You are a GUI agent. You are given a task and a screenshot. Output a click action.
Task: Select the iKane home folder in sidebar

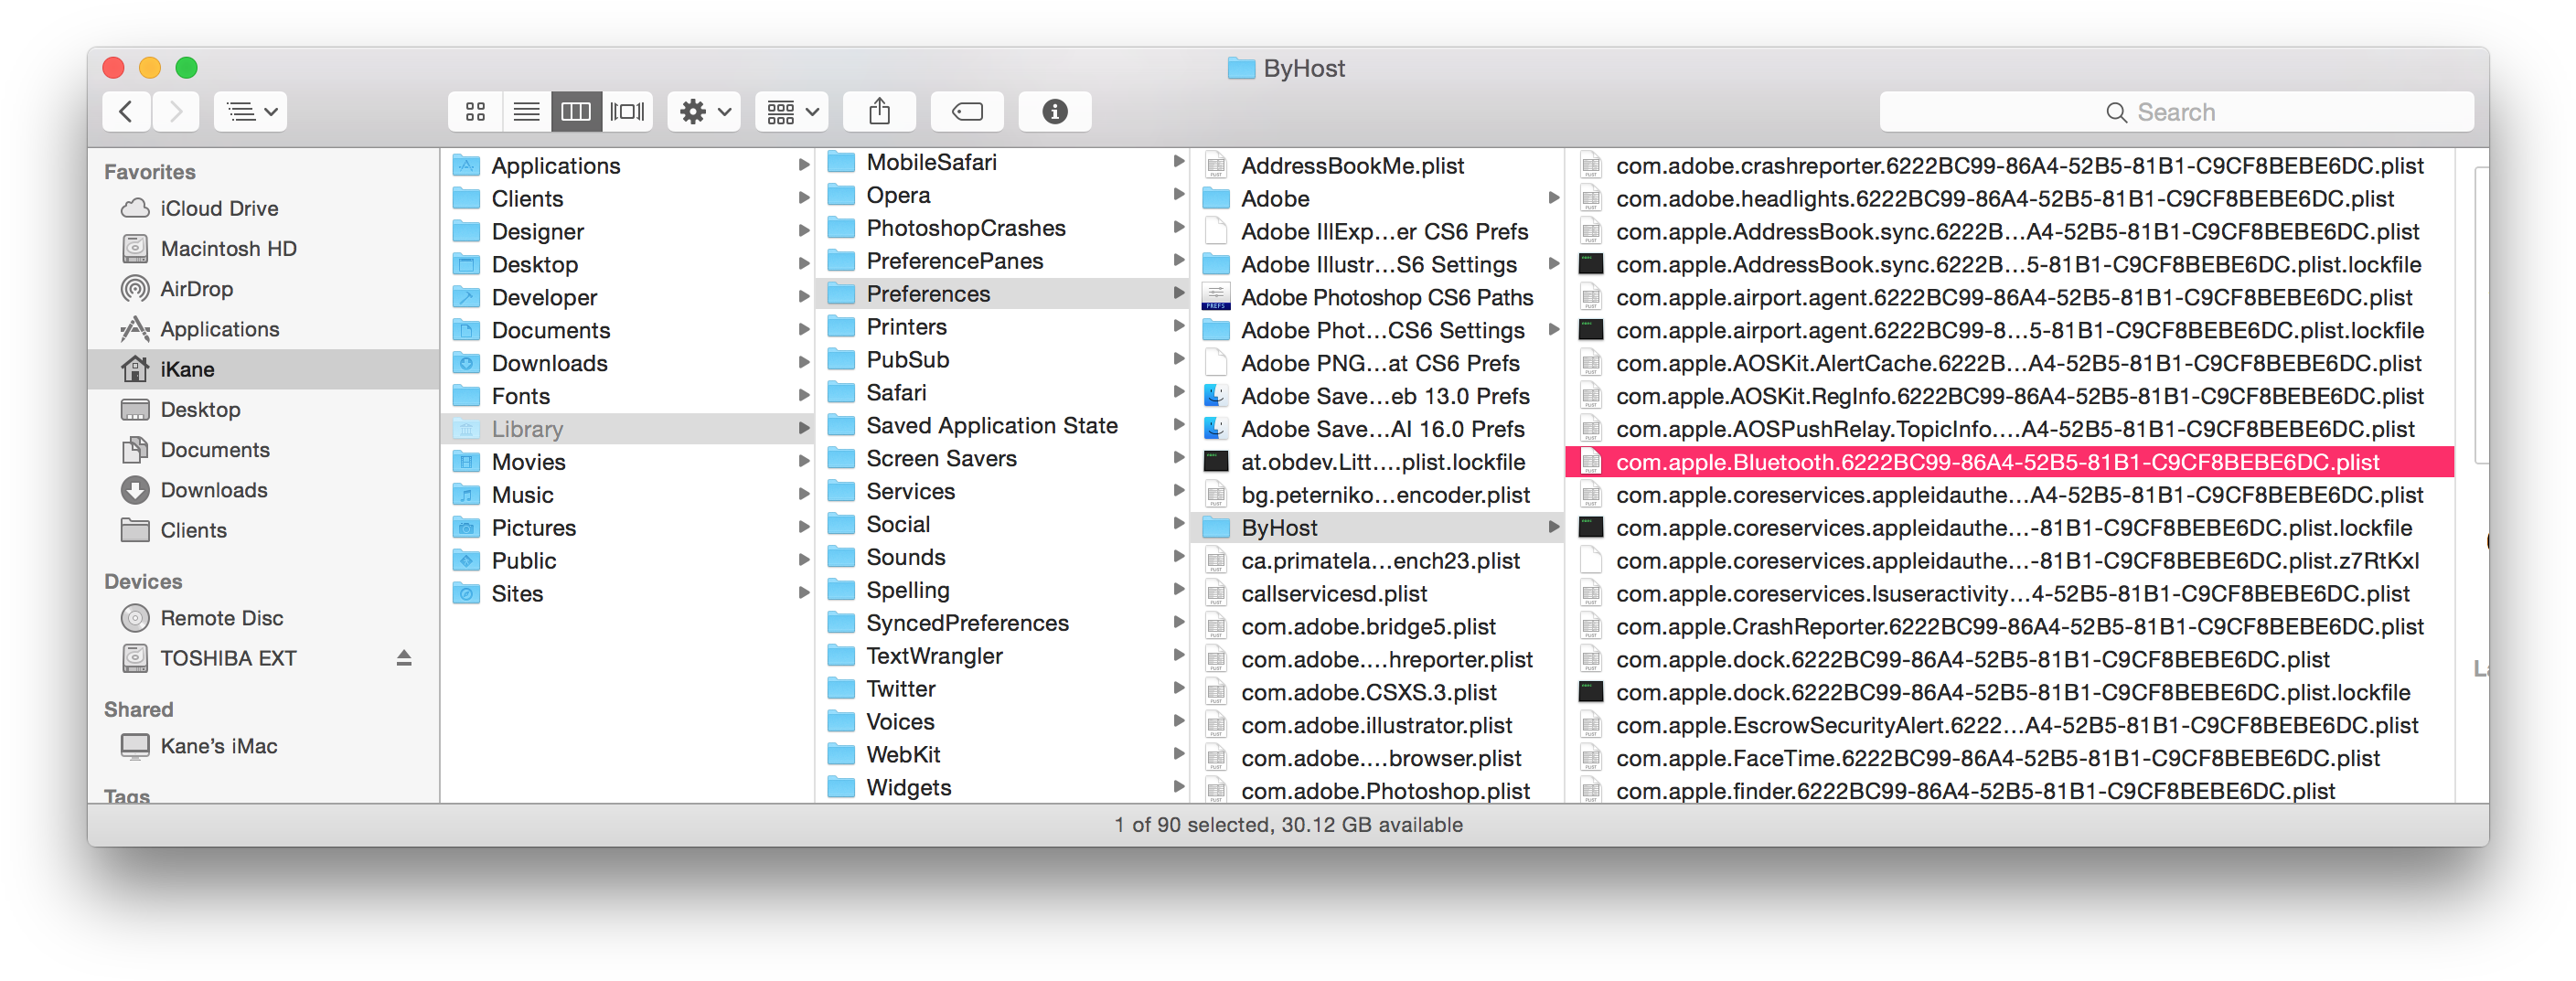[x=264, y=369]
